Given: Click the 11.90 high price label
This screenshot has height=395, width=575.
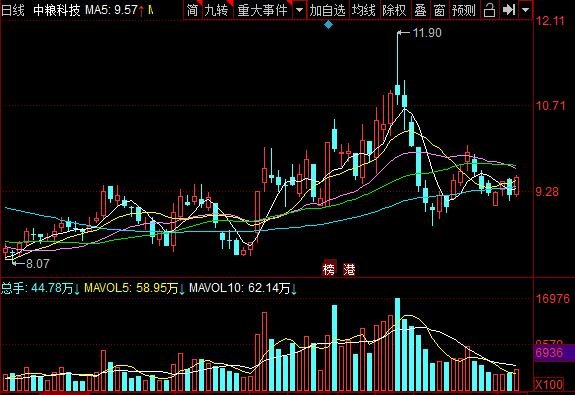Looking at the screenshot, I should (427, 33).
